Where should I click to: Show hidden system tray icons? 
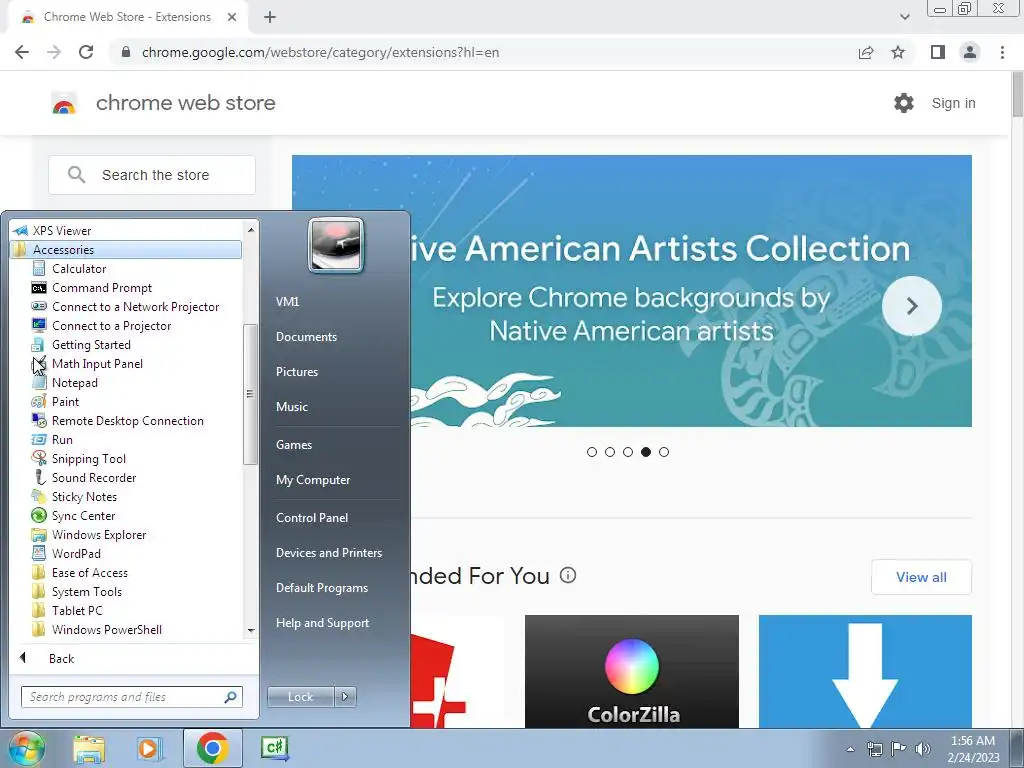point(850,749)
